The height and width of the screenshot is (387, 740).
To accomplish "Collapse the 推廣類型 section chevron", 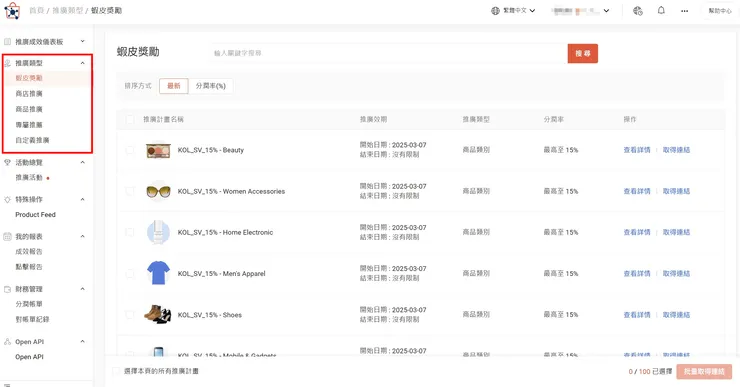I will (83, 63).
